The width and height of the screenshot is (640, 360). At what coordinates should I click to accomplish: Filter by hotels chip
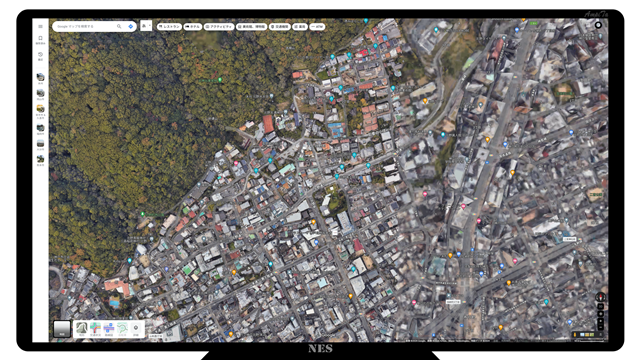[193, 27]
